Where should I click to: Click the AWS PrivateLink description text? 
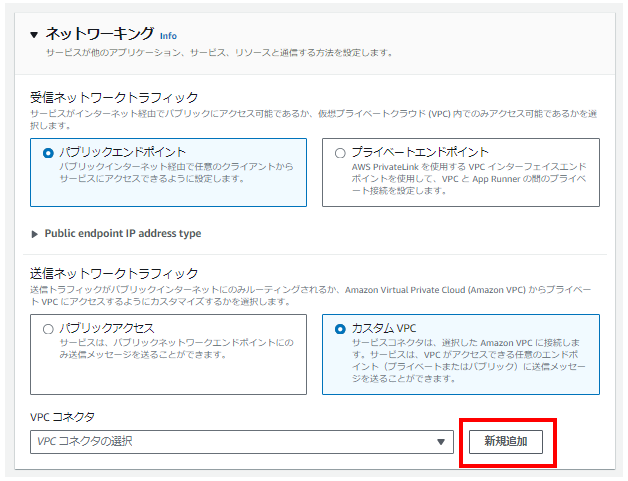tap(469, 179)
